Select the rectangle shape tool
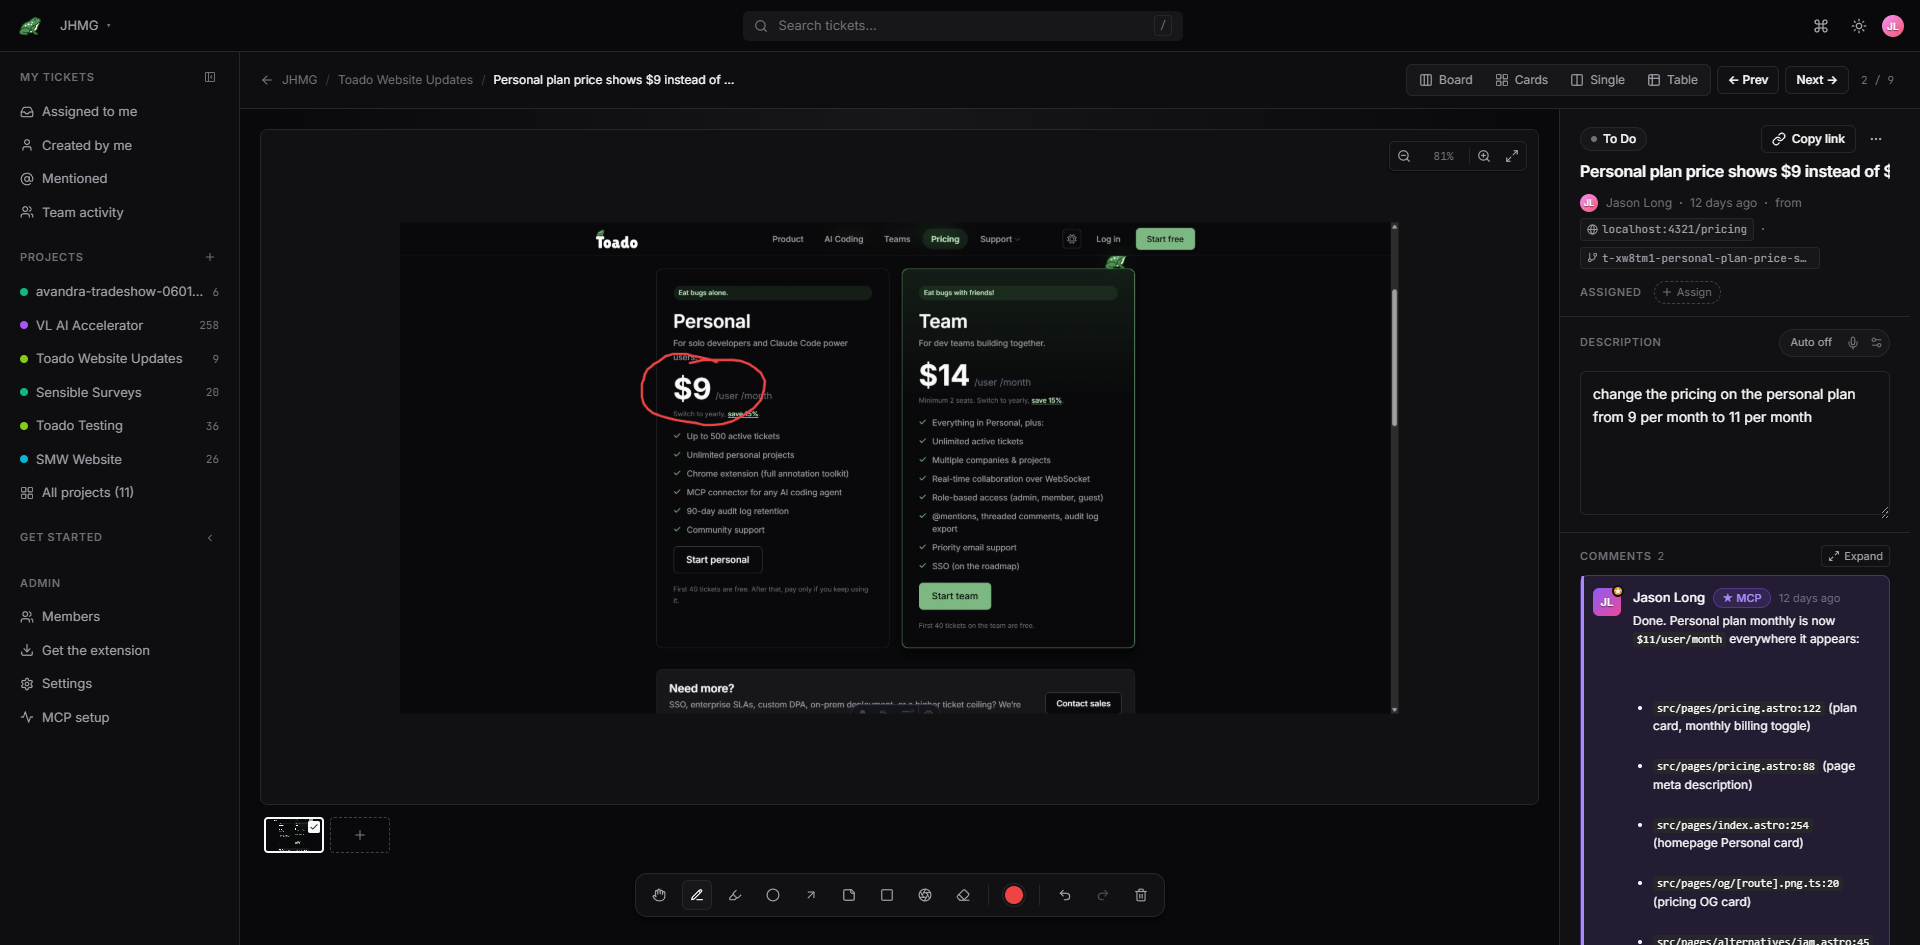1920x945 pixels. tap(887, 895)
